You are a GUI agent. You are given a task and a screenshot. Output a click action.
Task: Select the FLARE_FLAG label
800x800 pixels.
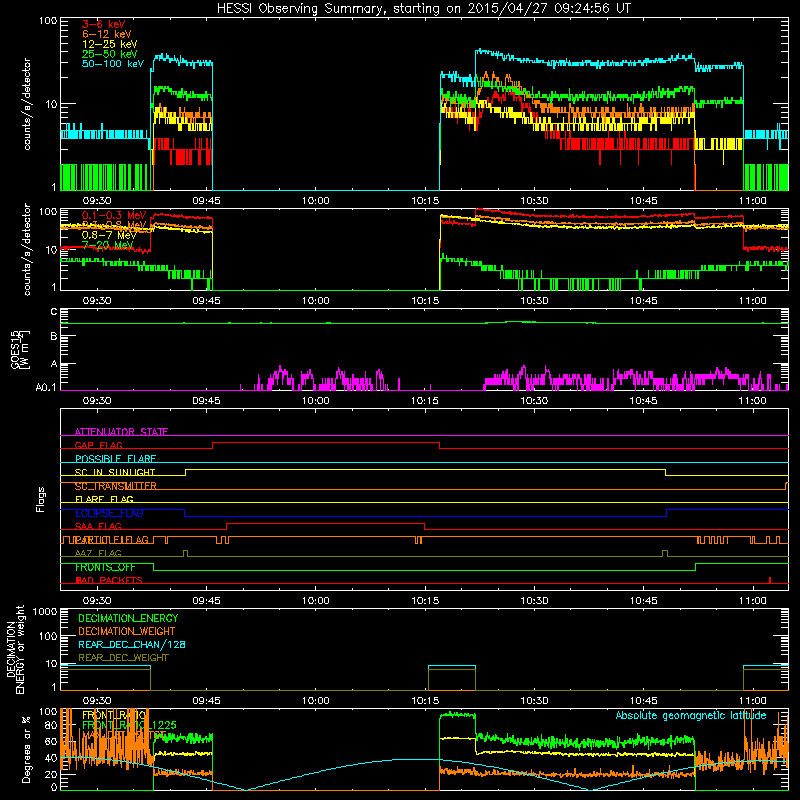pyautogui.click(x=104, y=499)
